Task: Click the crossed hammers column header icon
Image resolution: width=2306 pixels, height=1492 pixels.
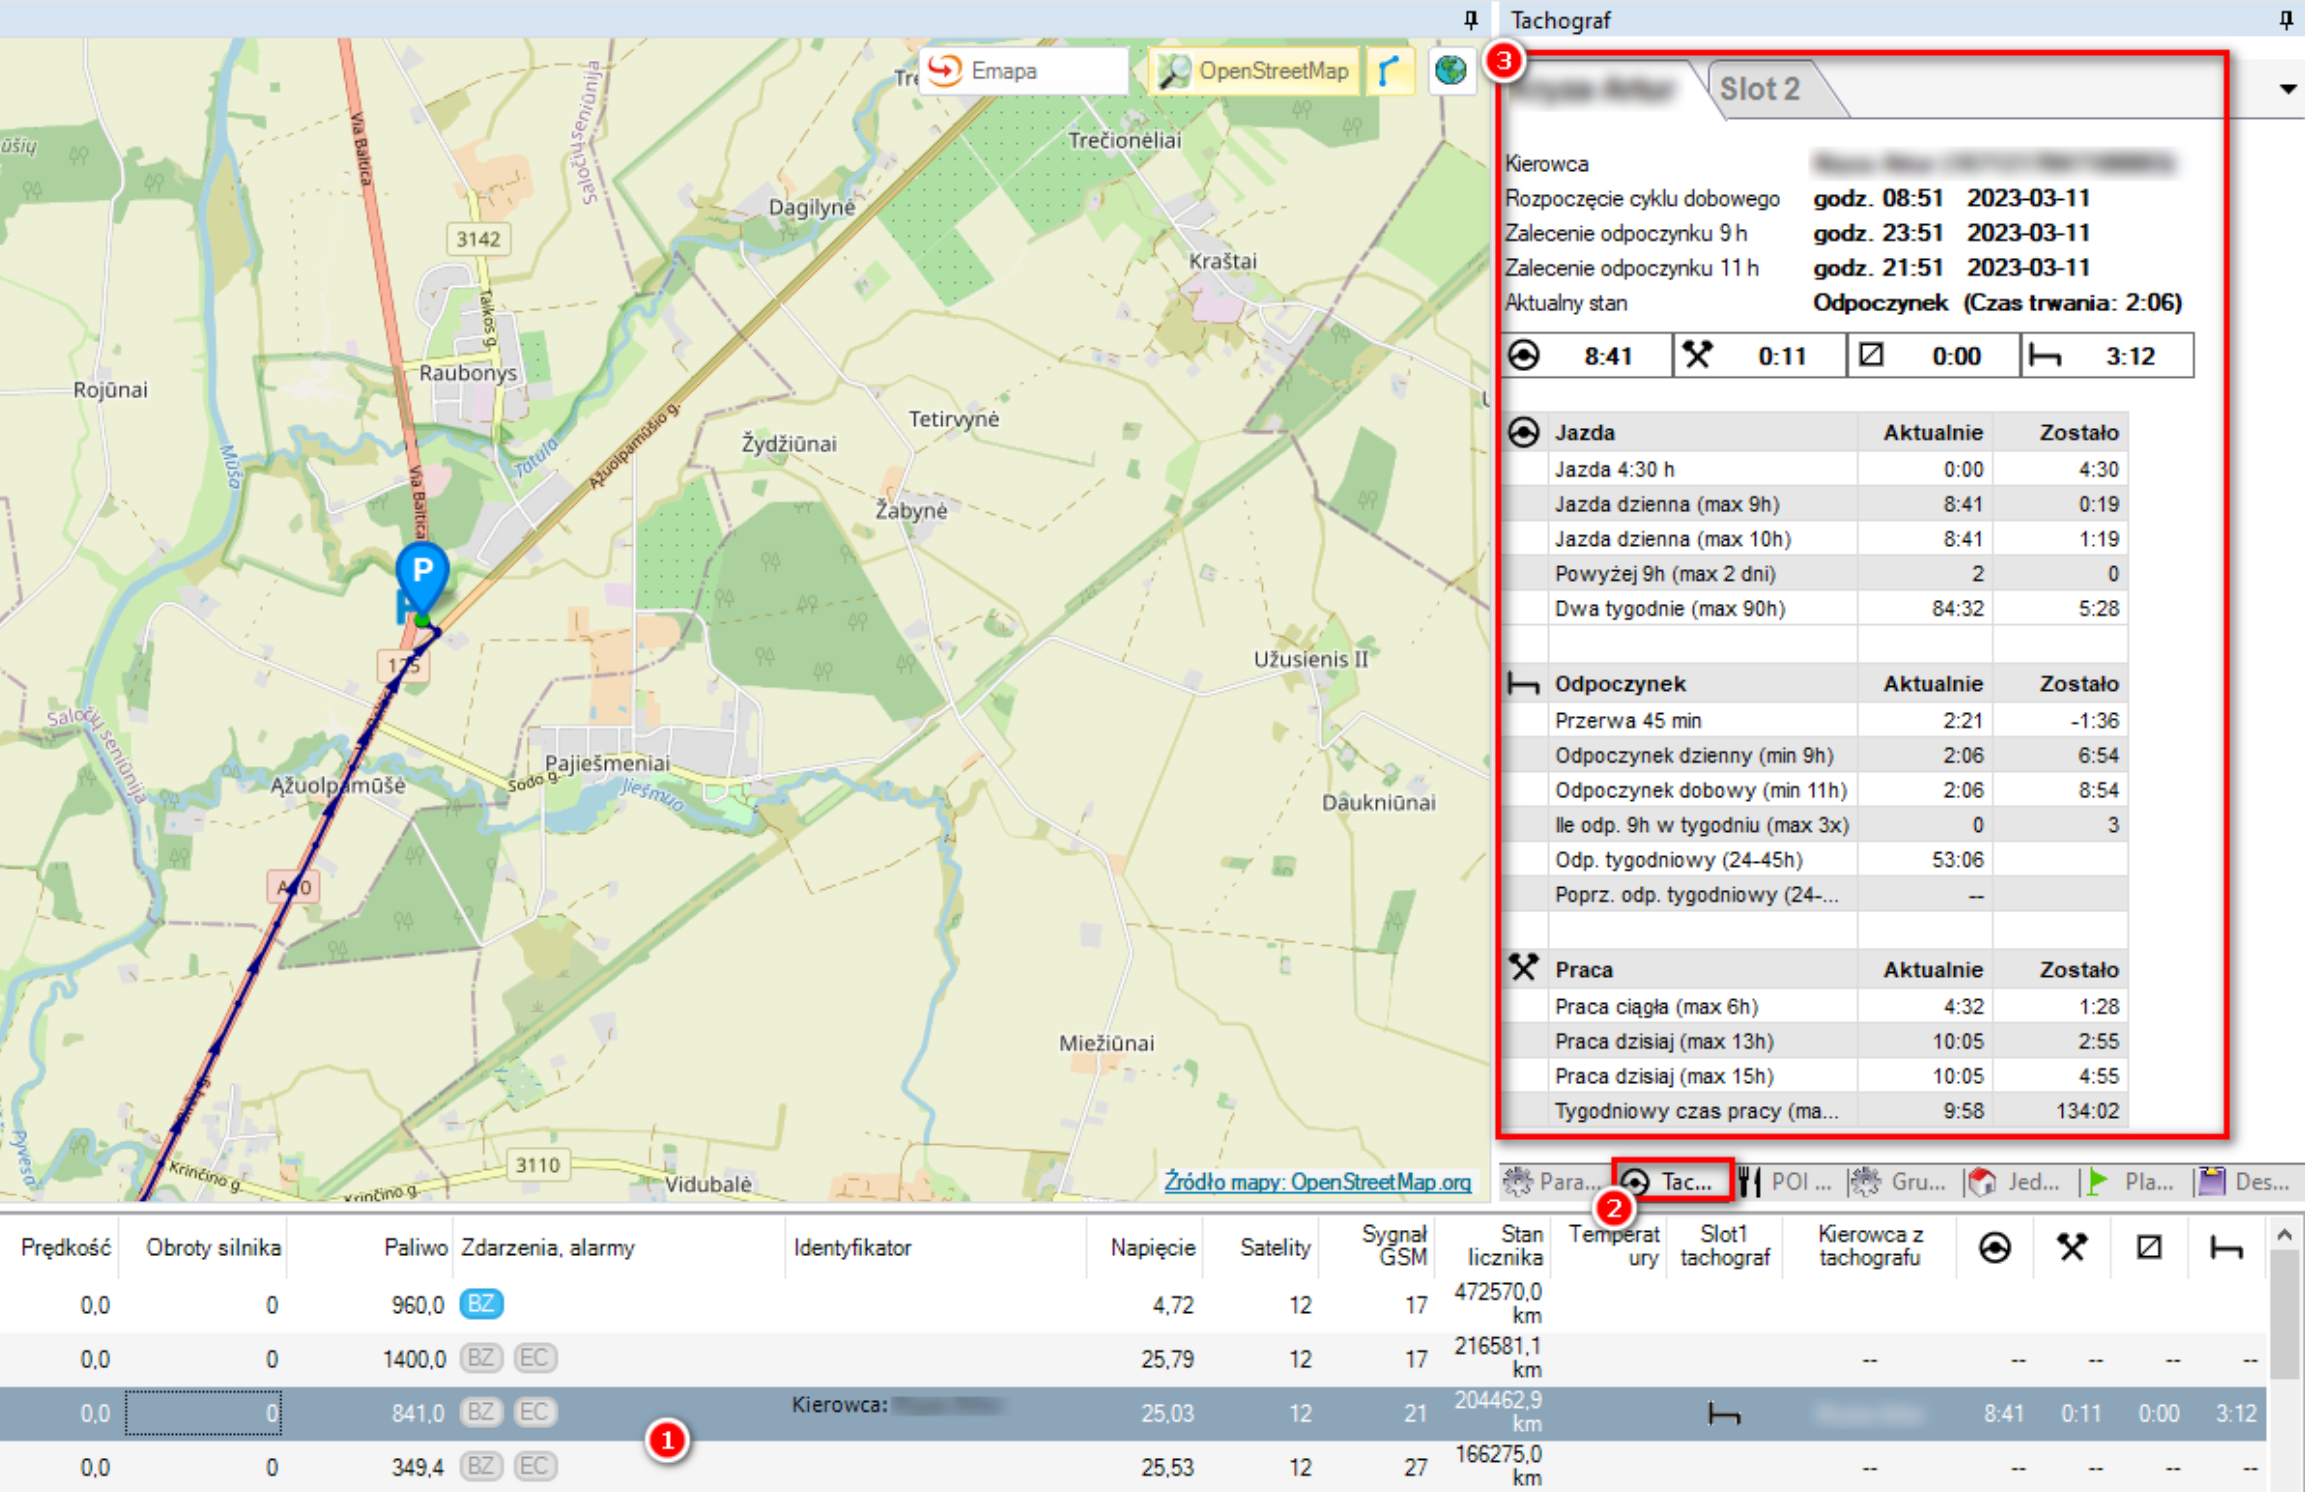Action: point(2072,1247)
